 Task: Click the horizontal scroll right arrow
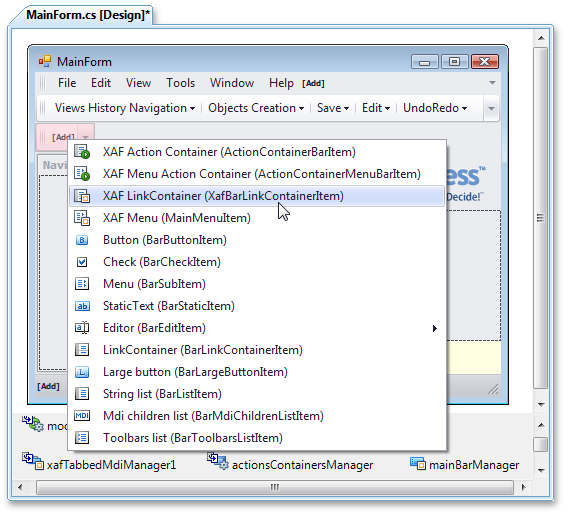click(523, 487)
